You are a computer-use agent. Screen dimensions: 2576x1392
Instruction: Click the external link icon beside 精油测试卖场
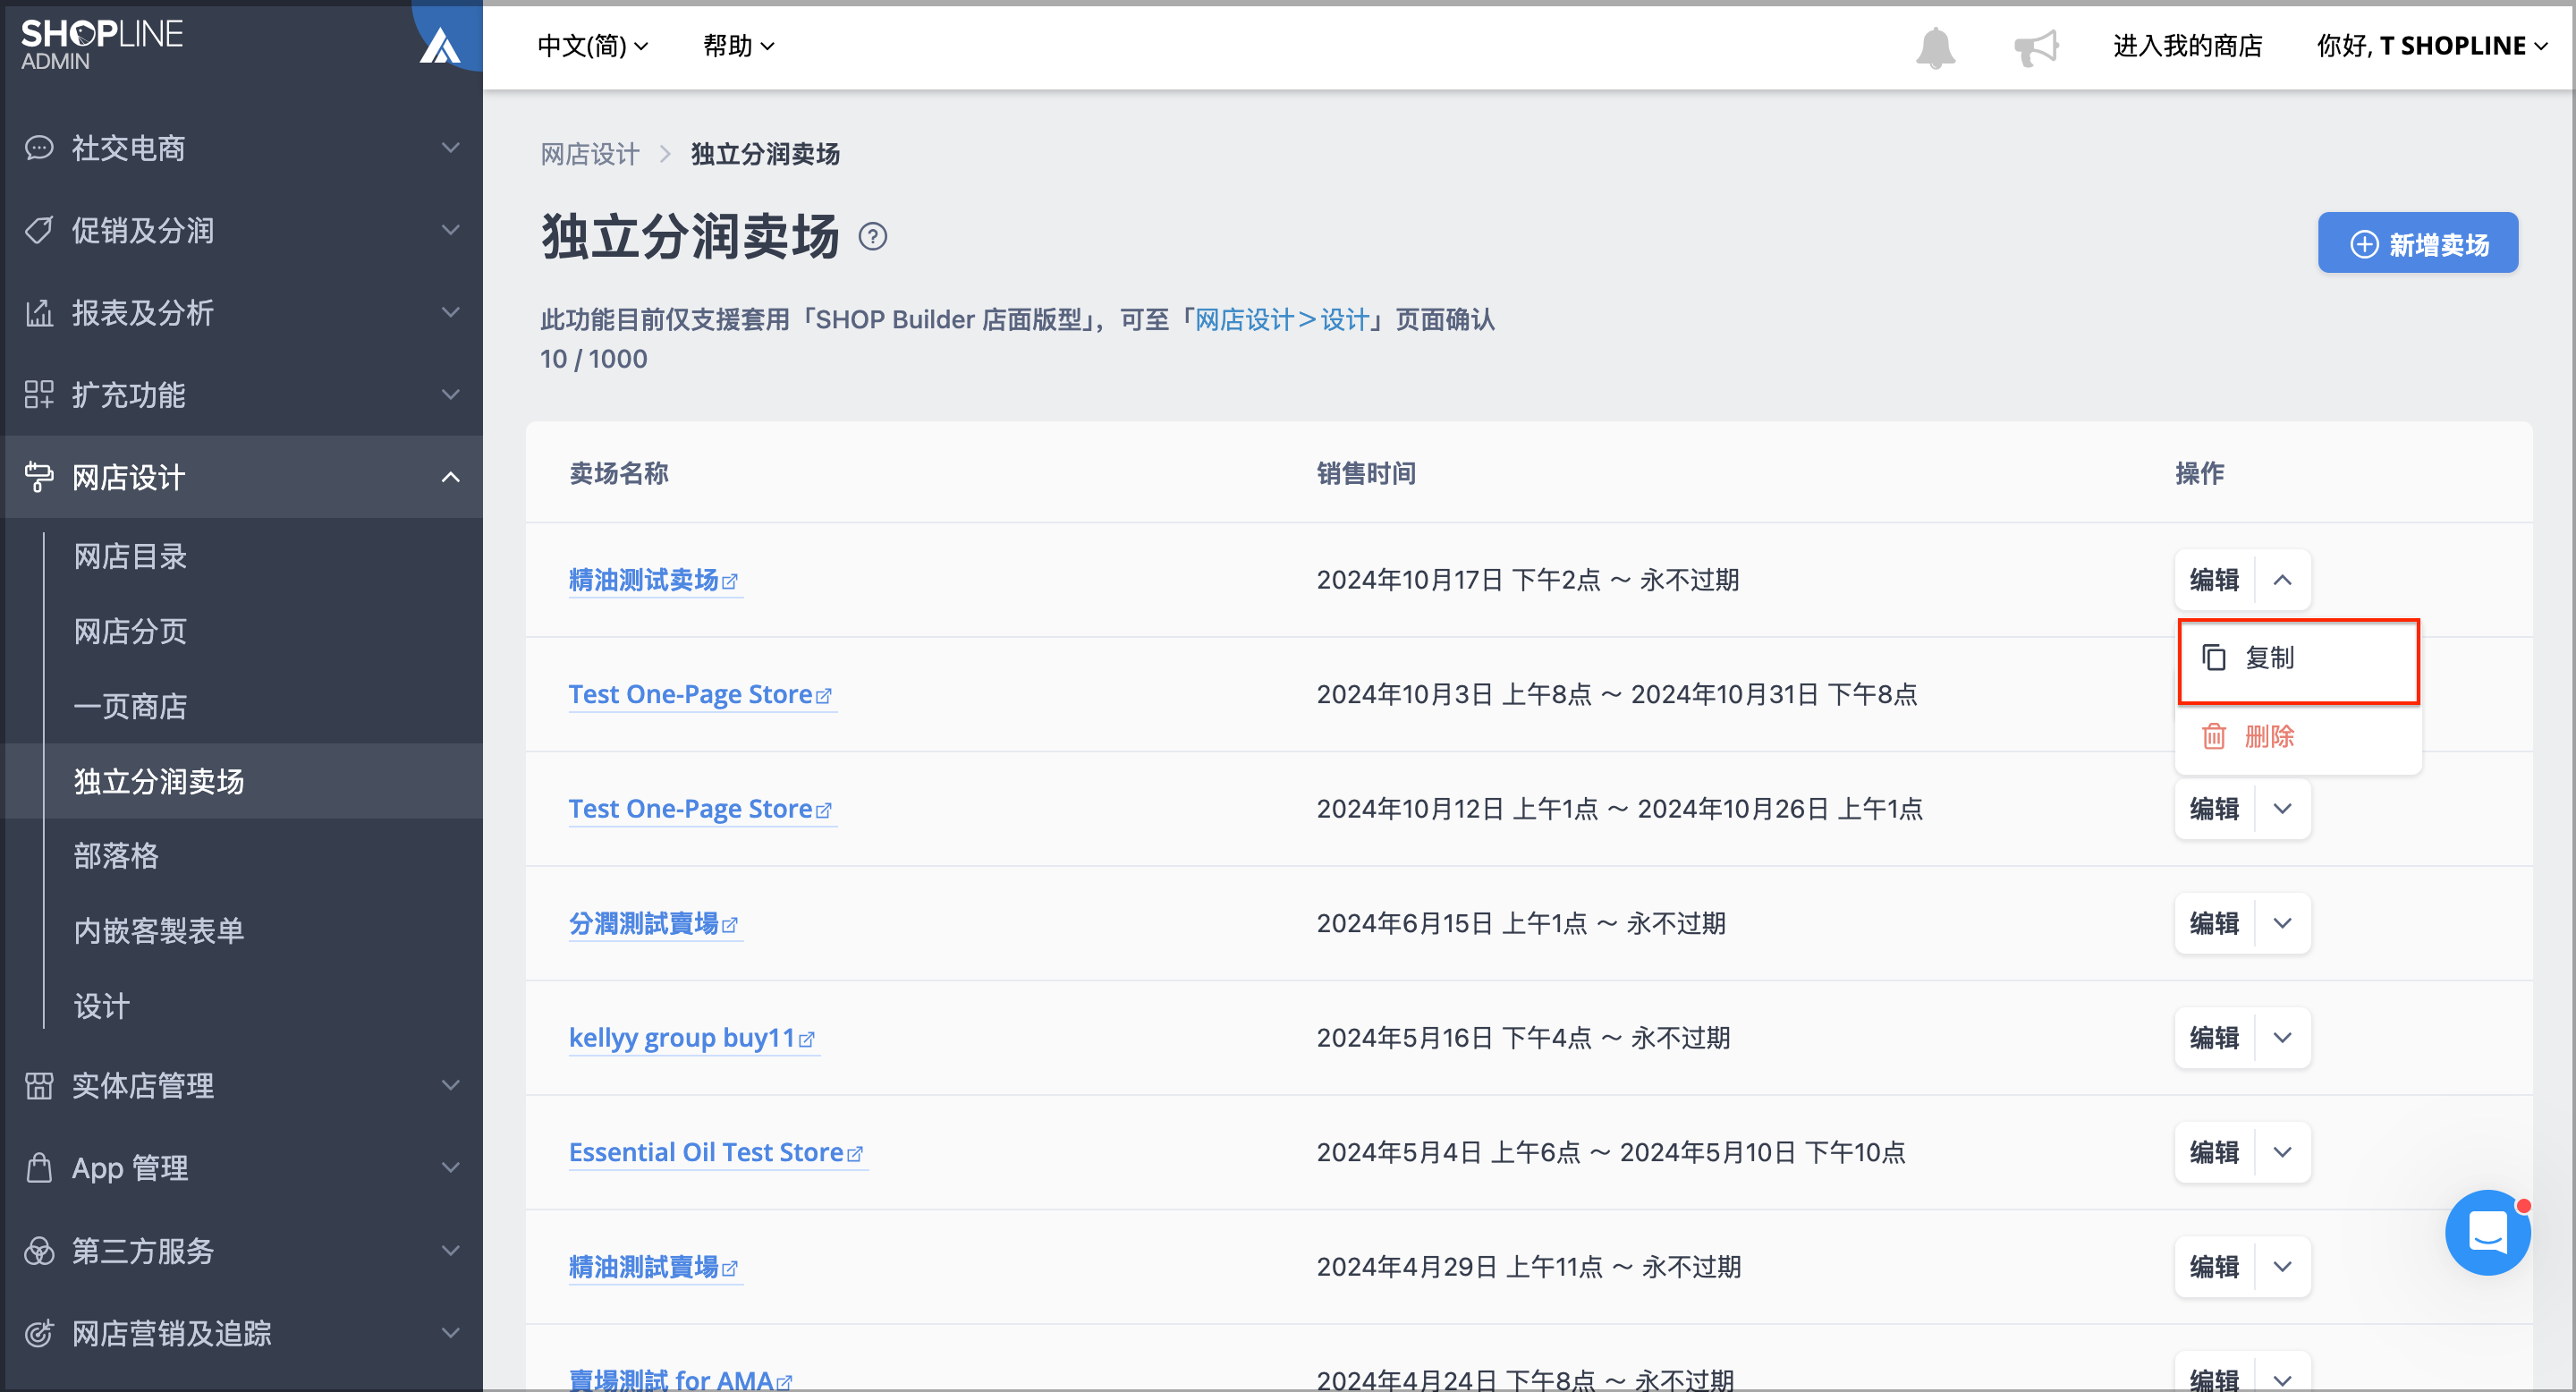tap(730, 582)
